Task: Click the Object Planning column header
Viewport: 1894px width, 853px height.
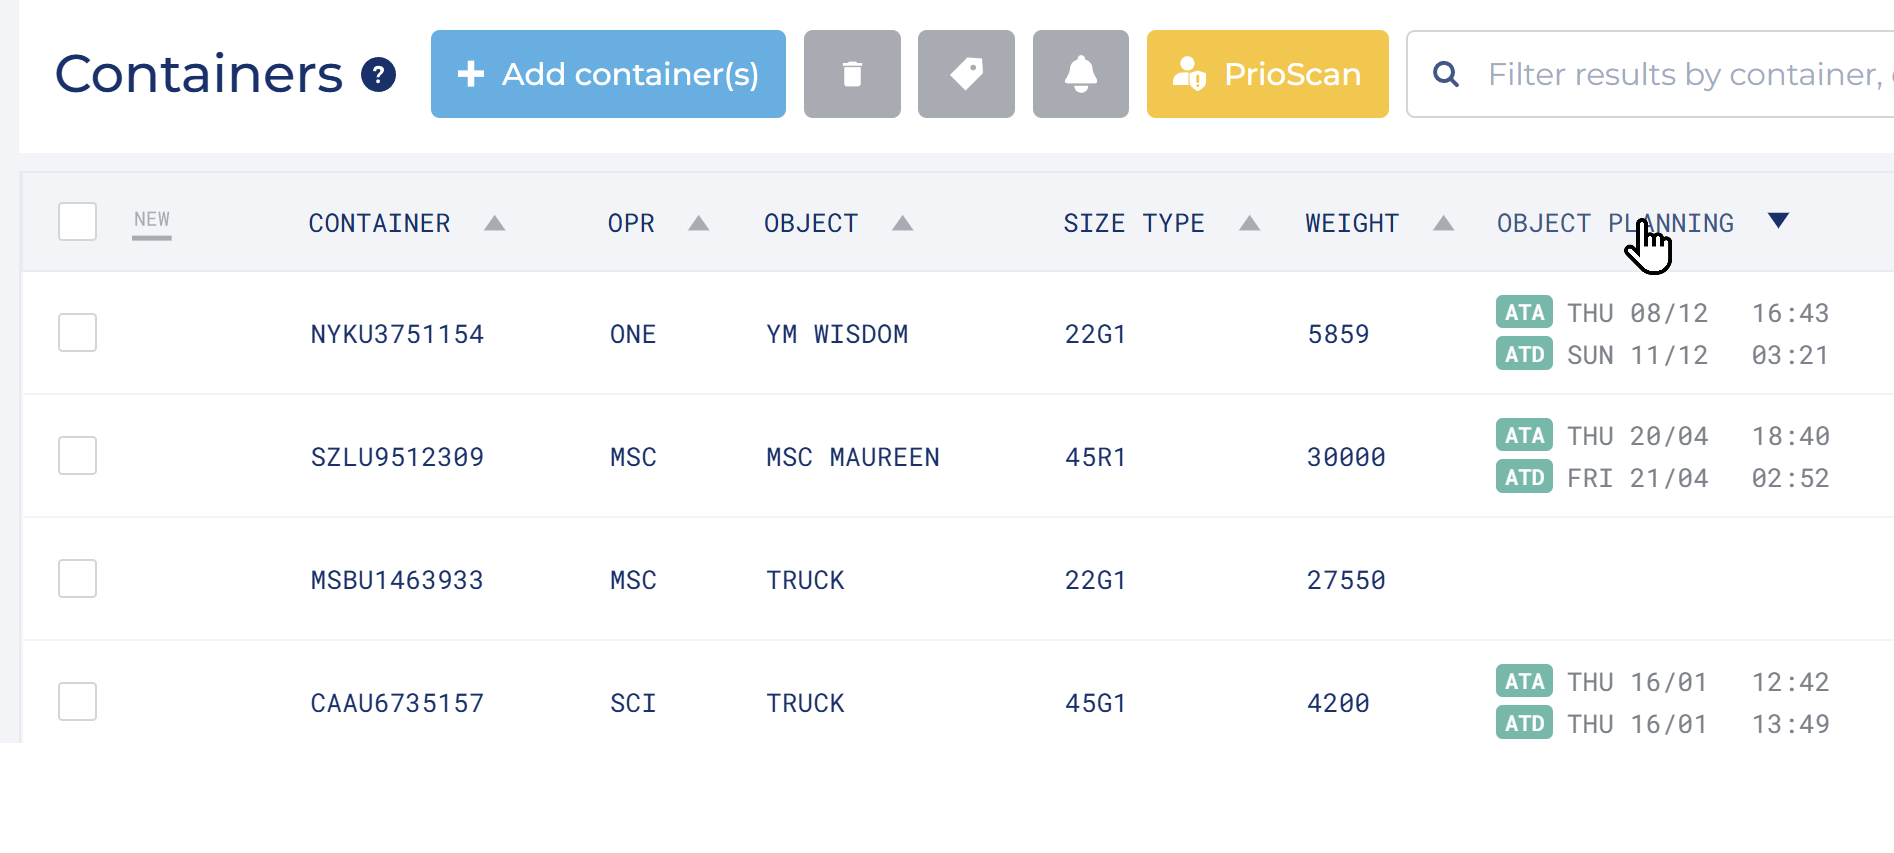Action: tap(1614, 223)
